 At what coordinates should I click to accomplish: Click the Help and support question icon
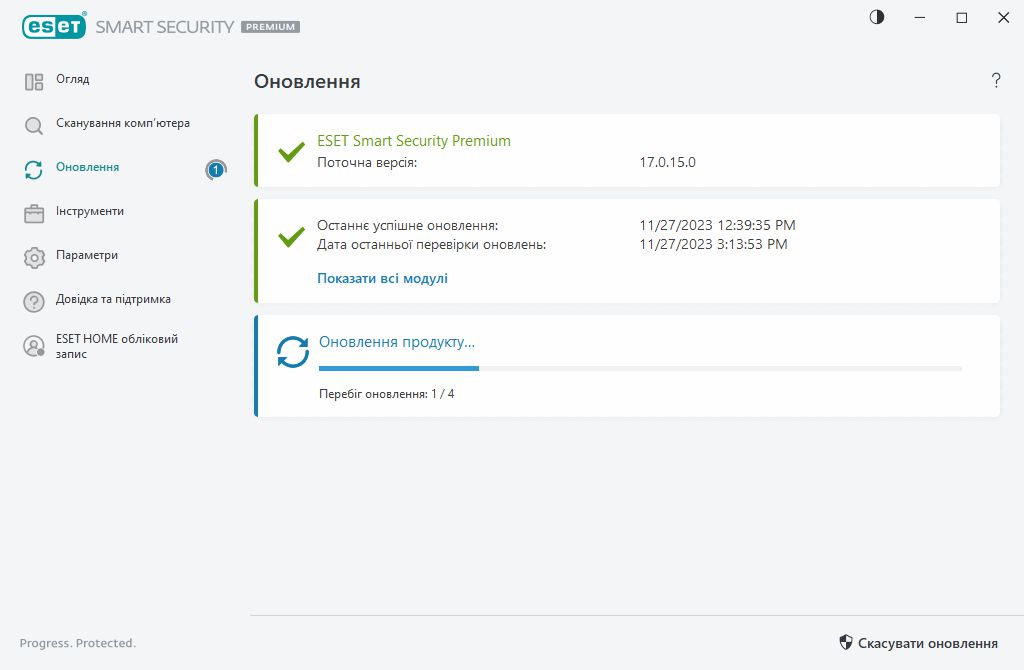tap(34, 301)
